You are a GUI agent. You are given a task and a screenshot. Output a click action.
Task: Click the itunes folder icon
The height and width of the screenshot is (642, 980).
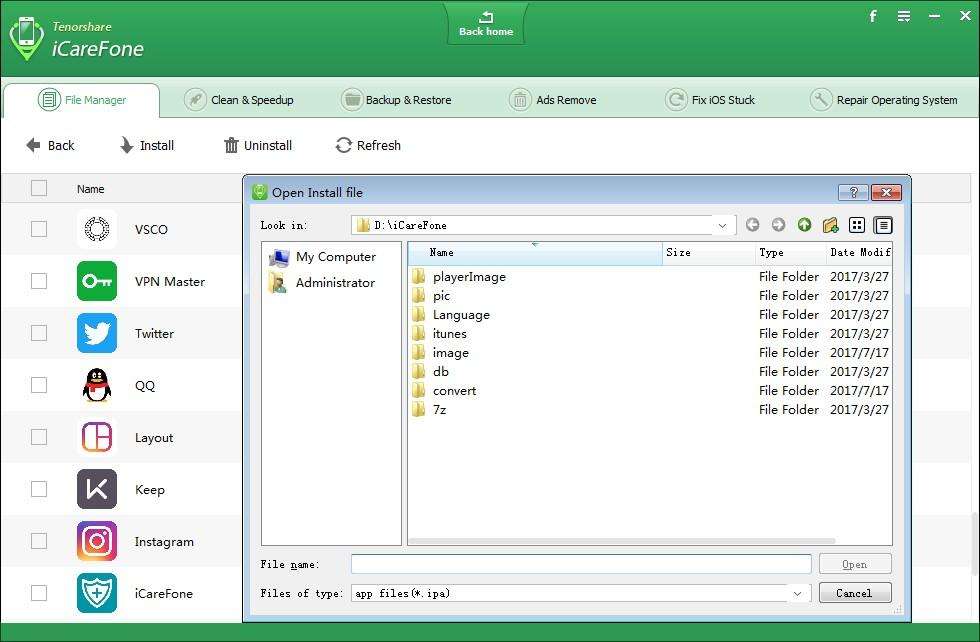419,333
